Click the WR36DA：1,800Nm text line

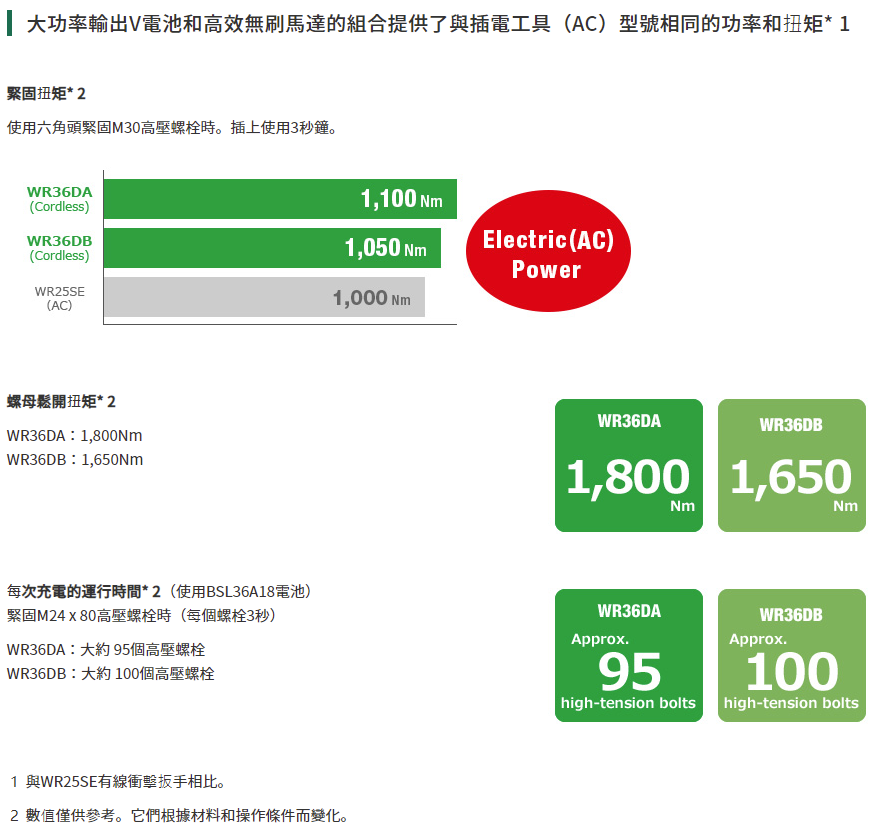coord(75,435)
